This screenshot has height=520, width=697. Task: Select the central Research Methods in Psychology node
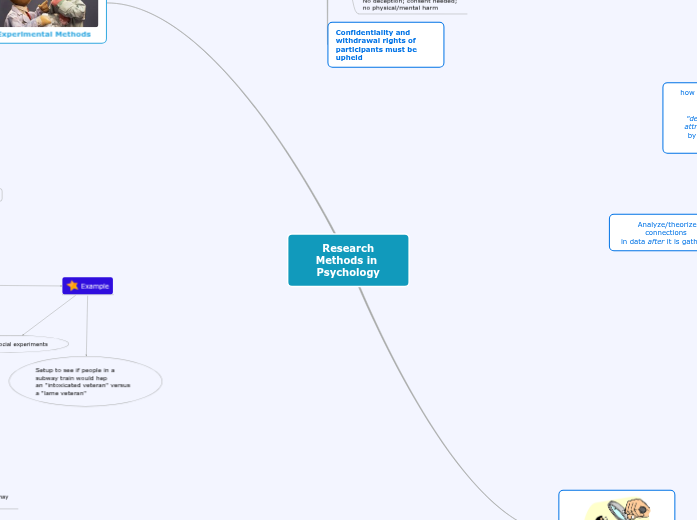click(x=348, y=260)
